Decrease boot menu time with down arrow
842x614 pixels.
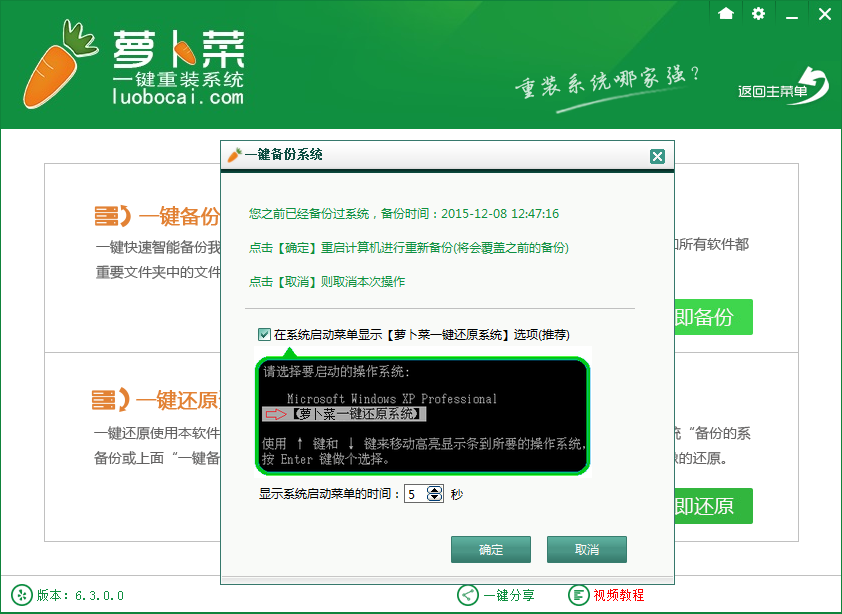(434, 497)
